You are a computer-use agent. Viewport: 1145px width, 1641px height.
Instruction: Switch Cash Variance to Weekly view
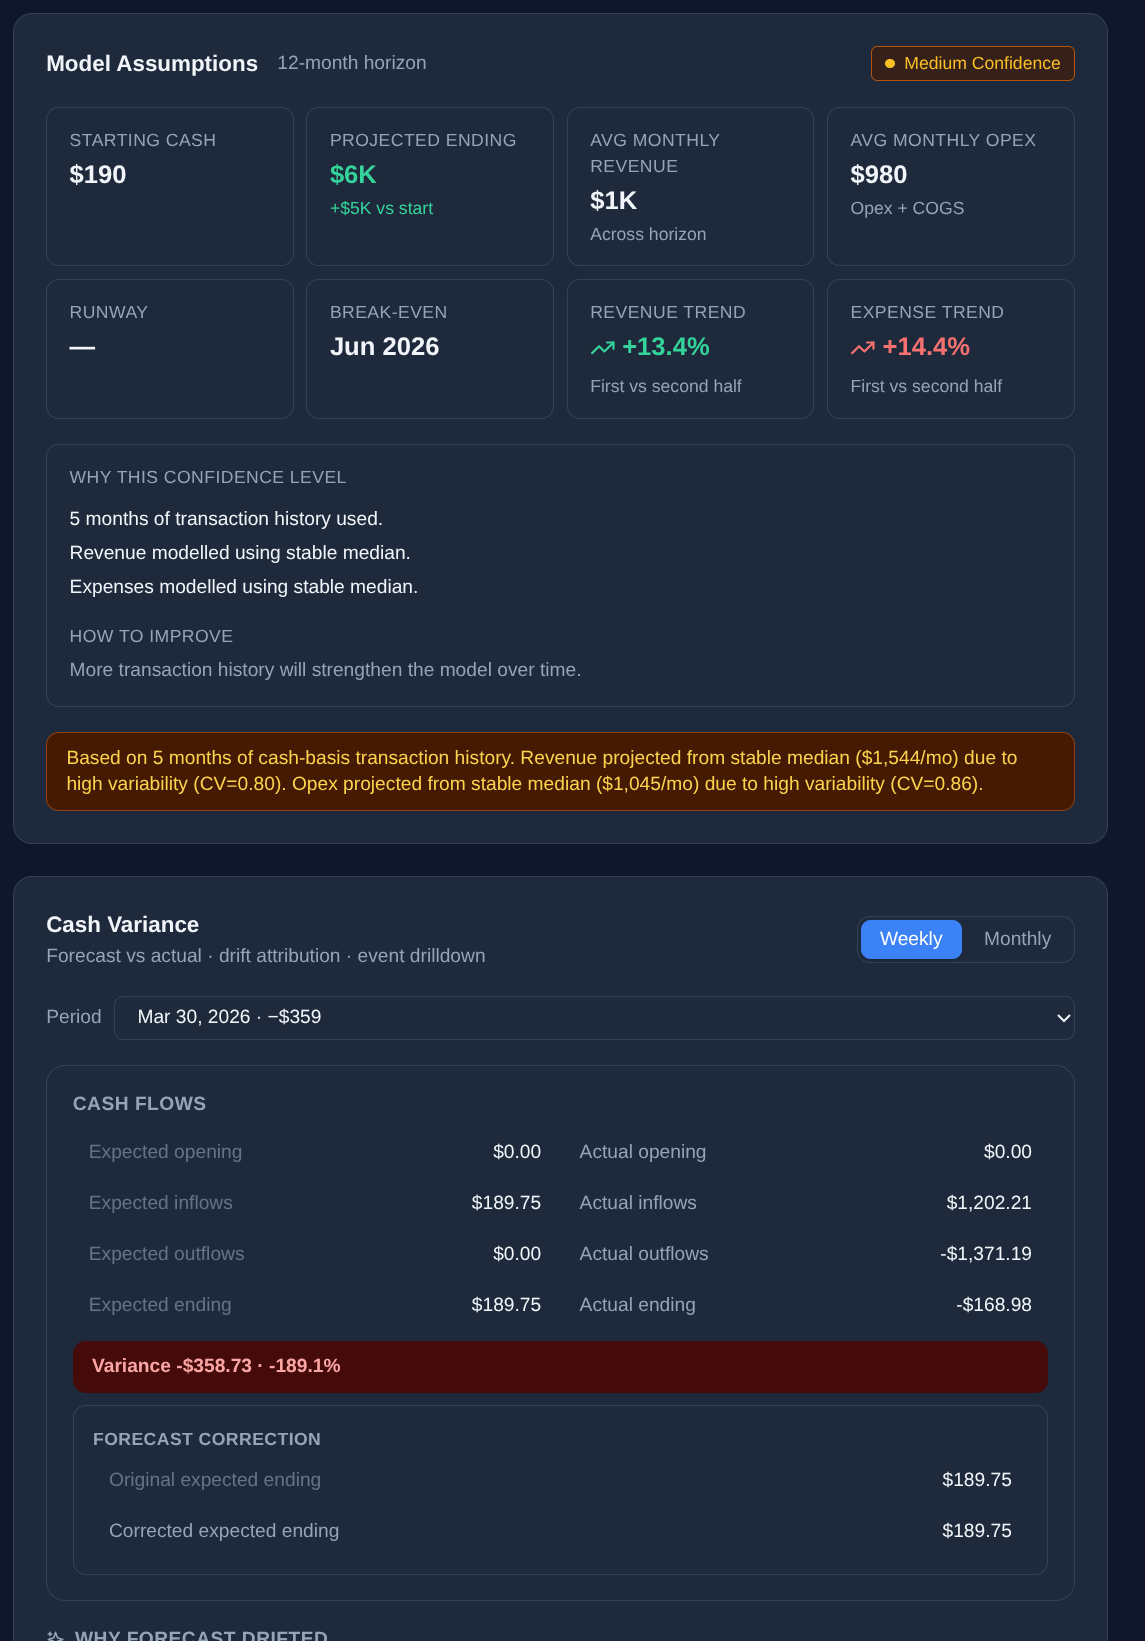click(911, 939)
